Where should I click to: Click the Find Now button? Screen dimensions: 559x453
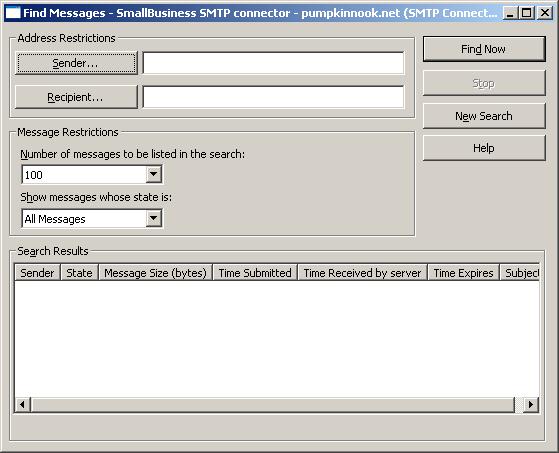484,49
